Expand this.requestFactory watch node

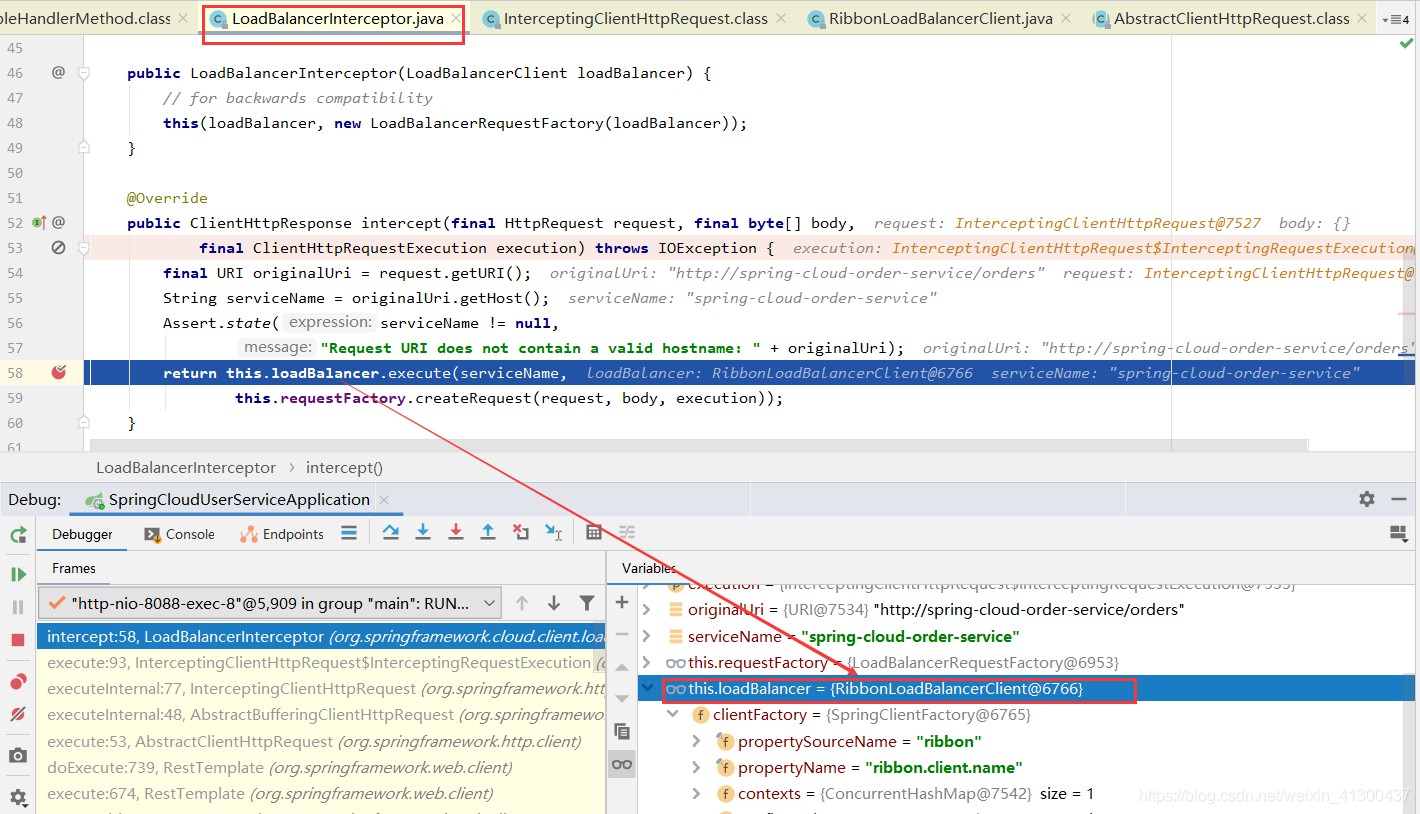point(647,662)
